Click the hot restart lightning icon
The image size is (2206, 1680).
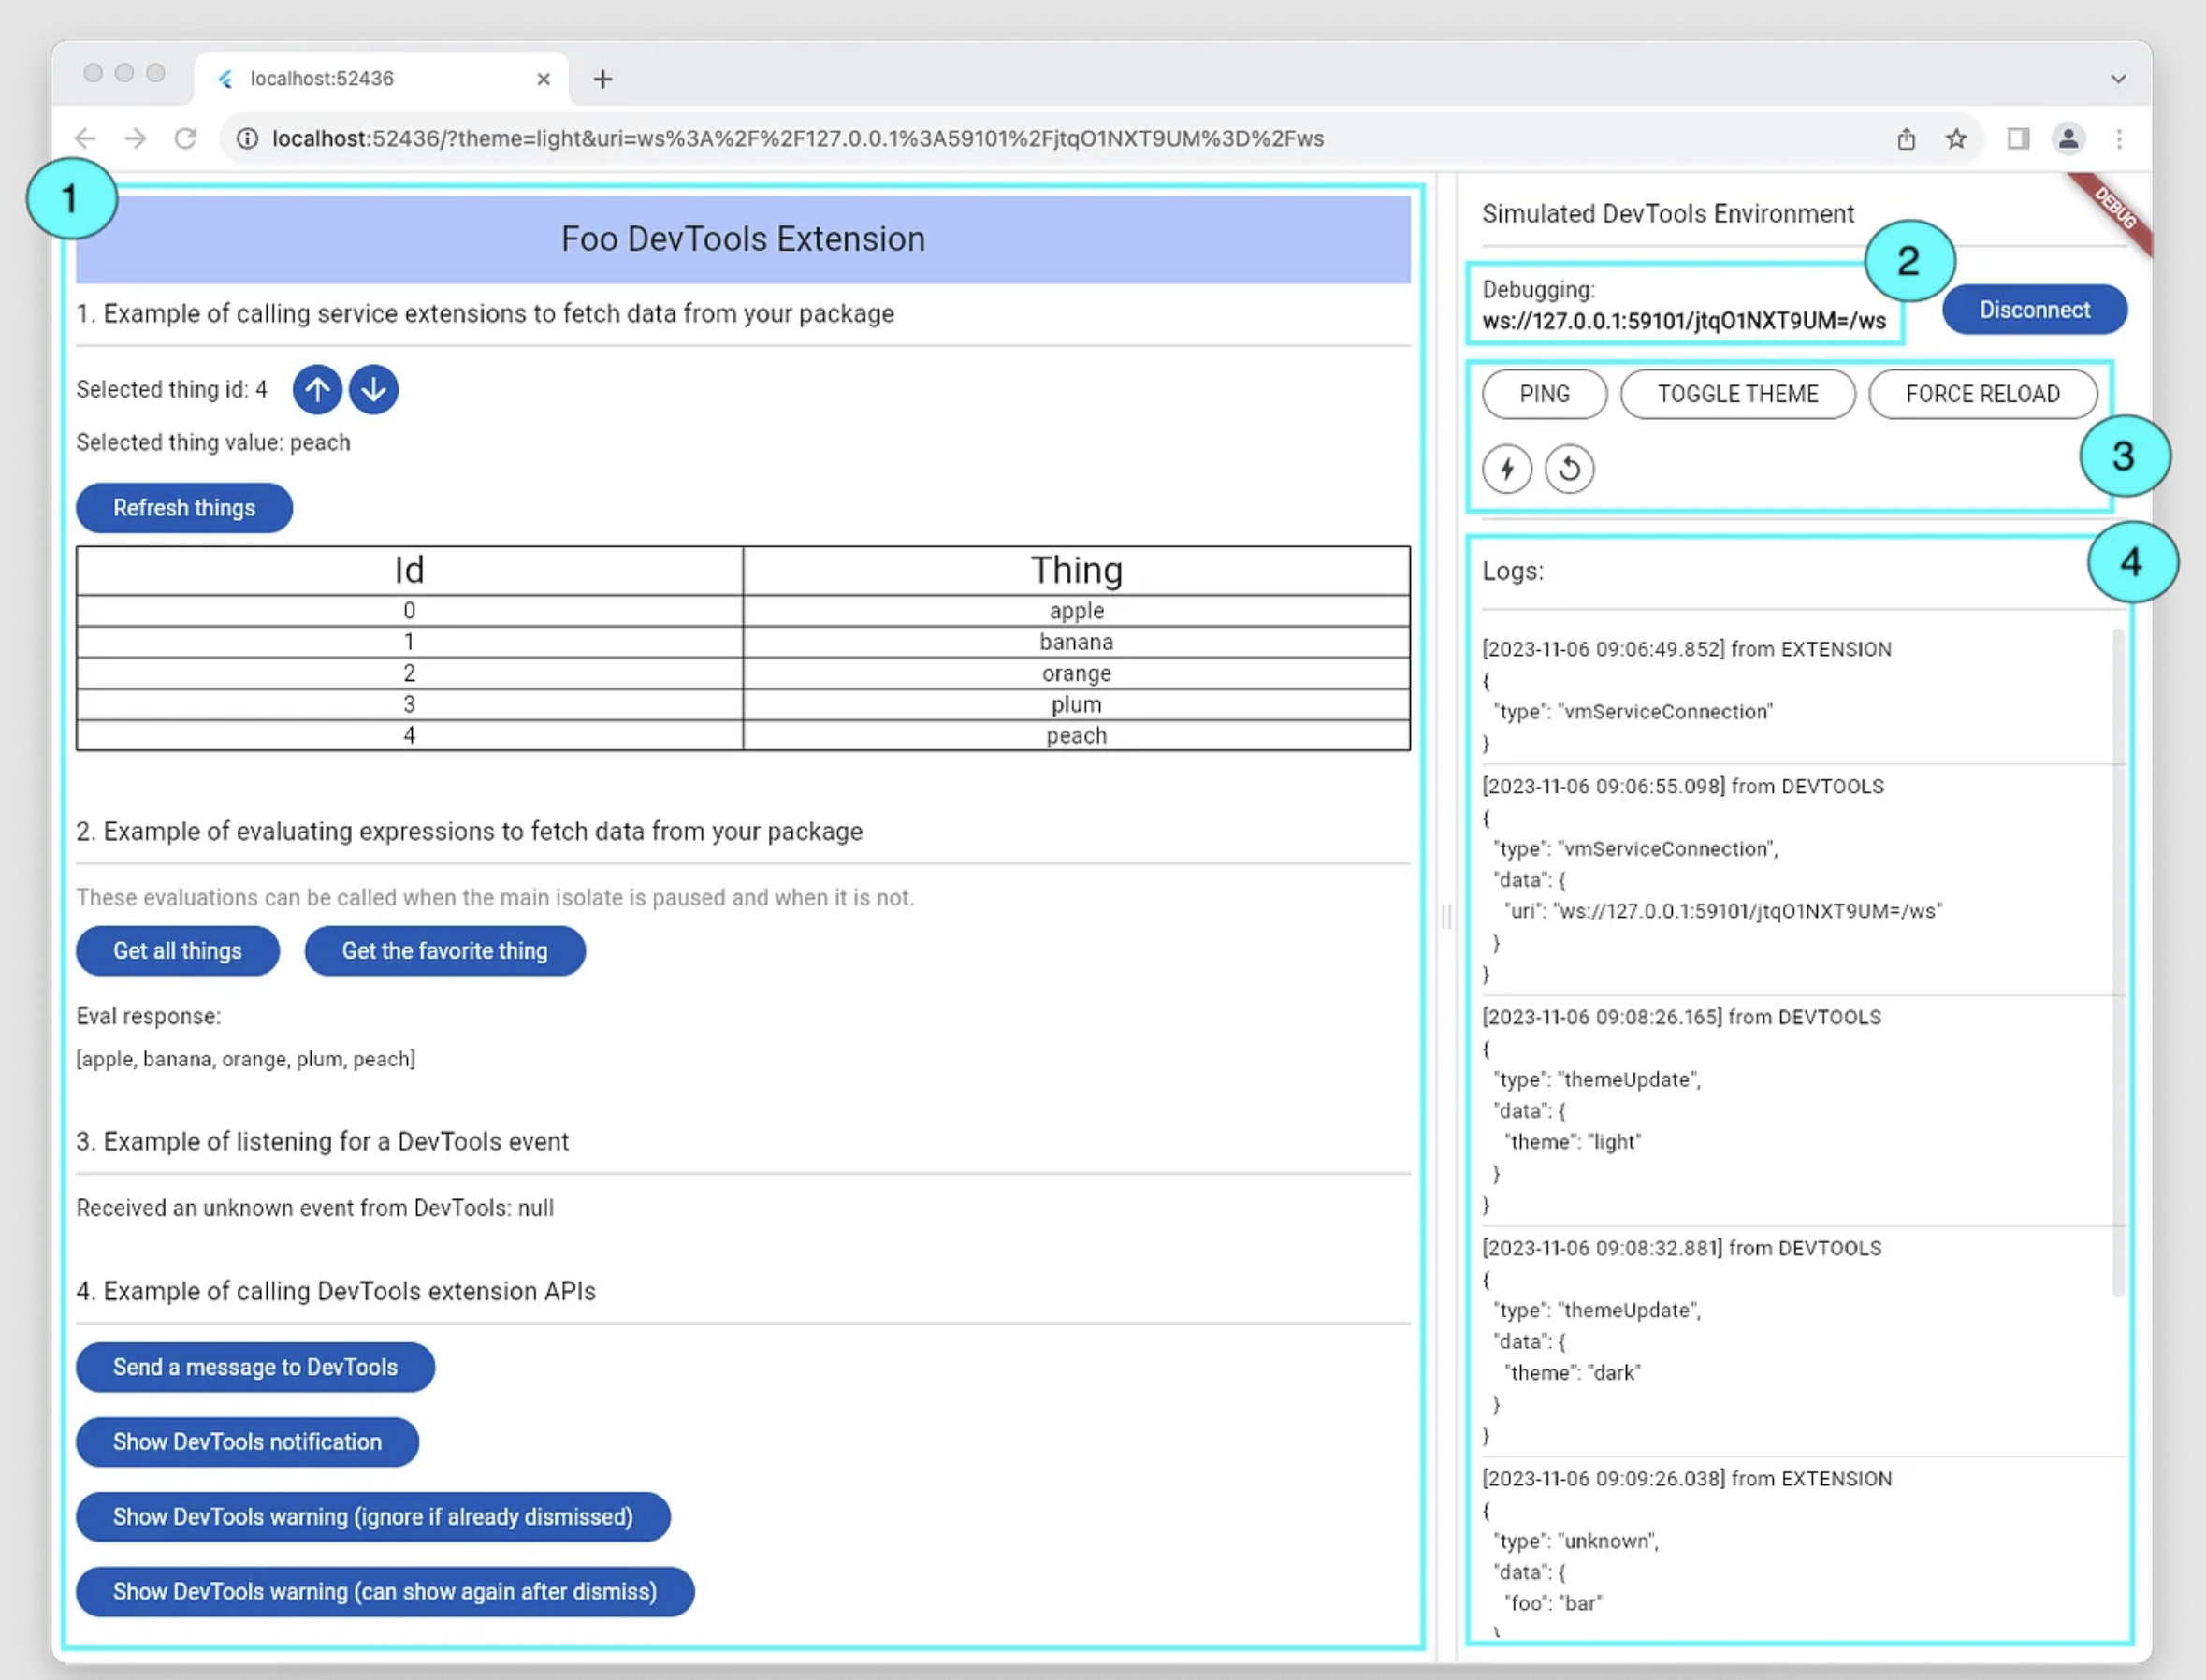coord(1509,468)
